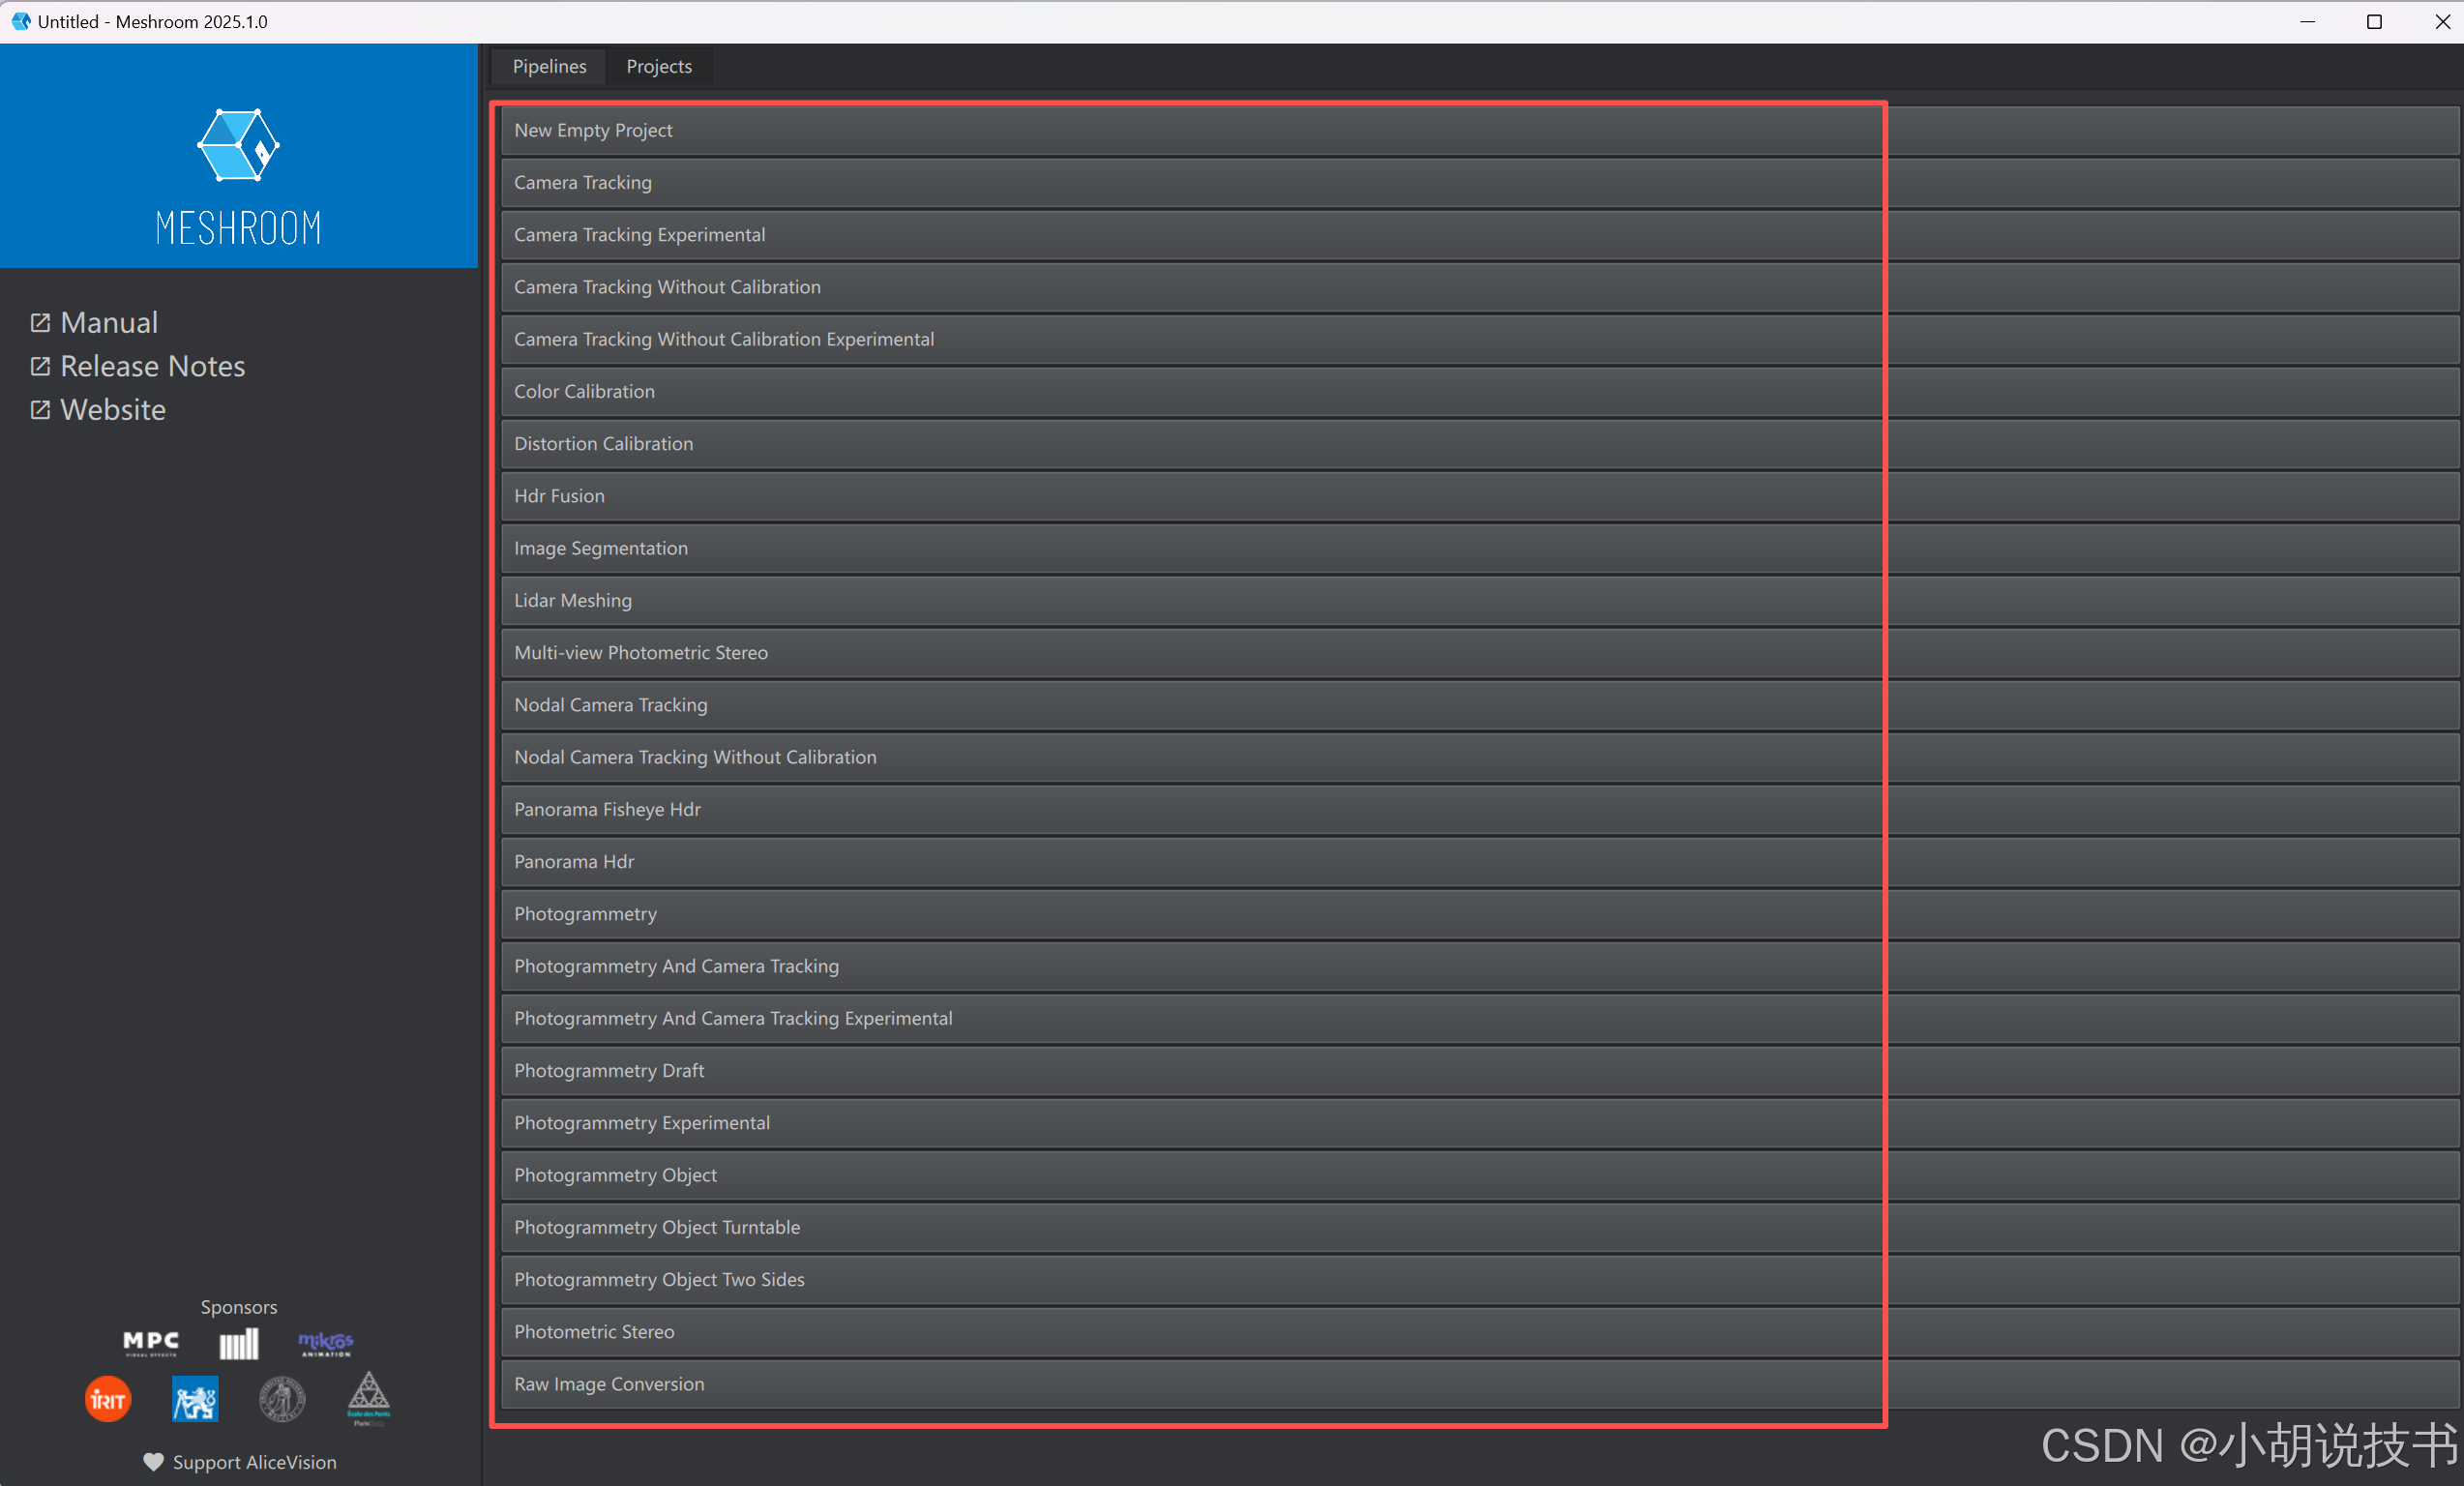2464x1486 pixels.
Task: Click the Mikros Animation sponsor logo
Action: [326, 1343]
